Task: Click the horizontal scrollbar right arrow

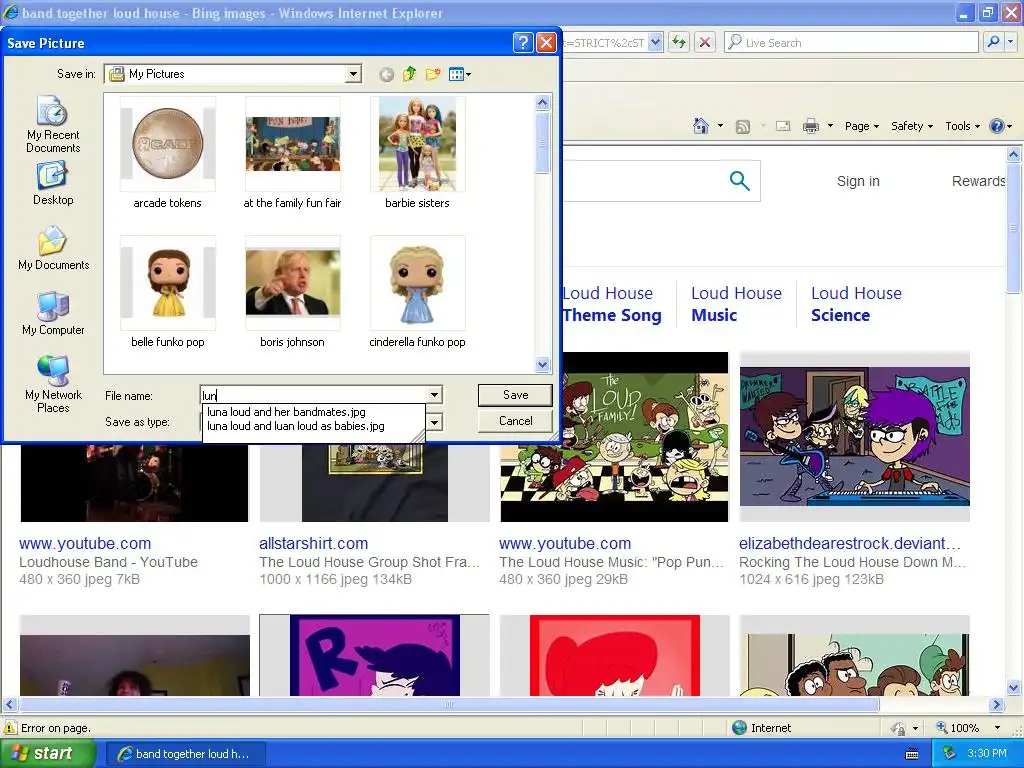Action: [x=997, y=705]
